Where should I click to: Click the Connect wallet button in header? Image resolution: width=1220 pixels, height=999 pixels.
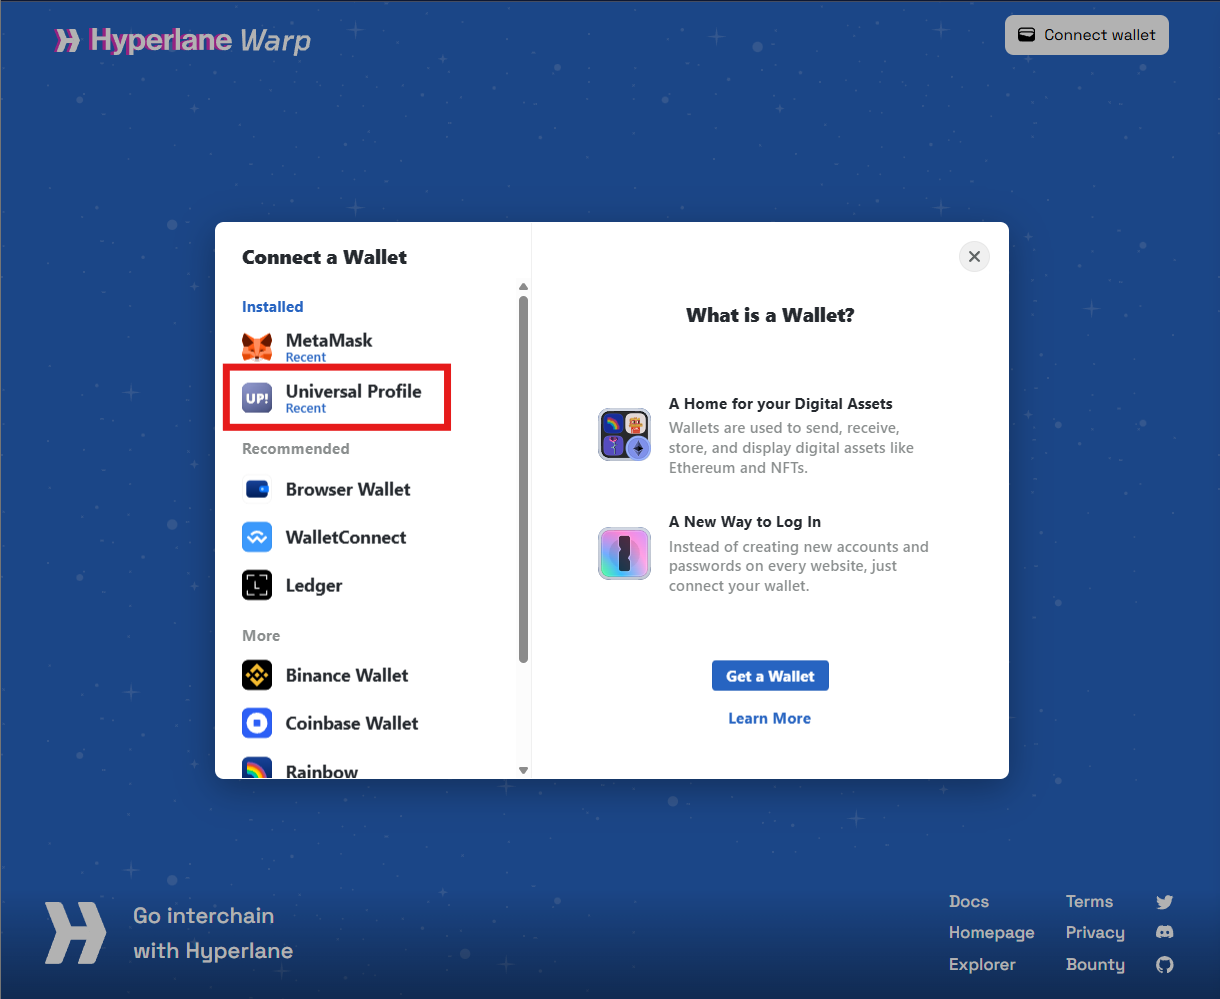pos(1087,35)
